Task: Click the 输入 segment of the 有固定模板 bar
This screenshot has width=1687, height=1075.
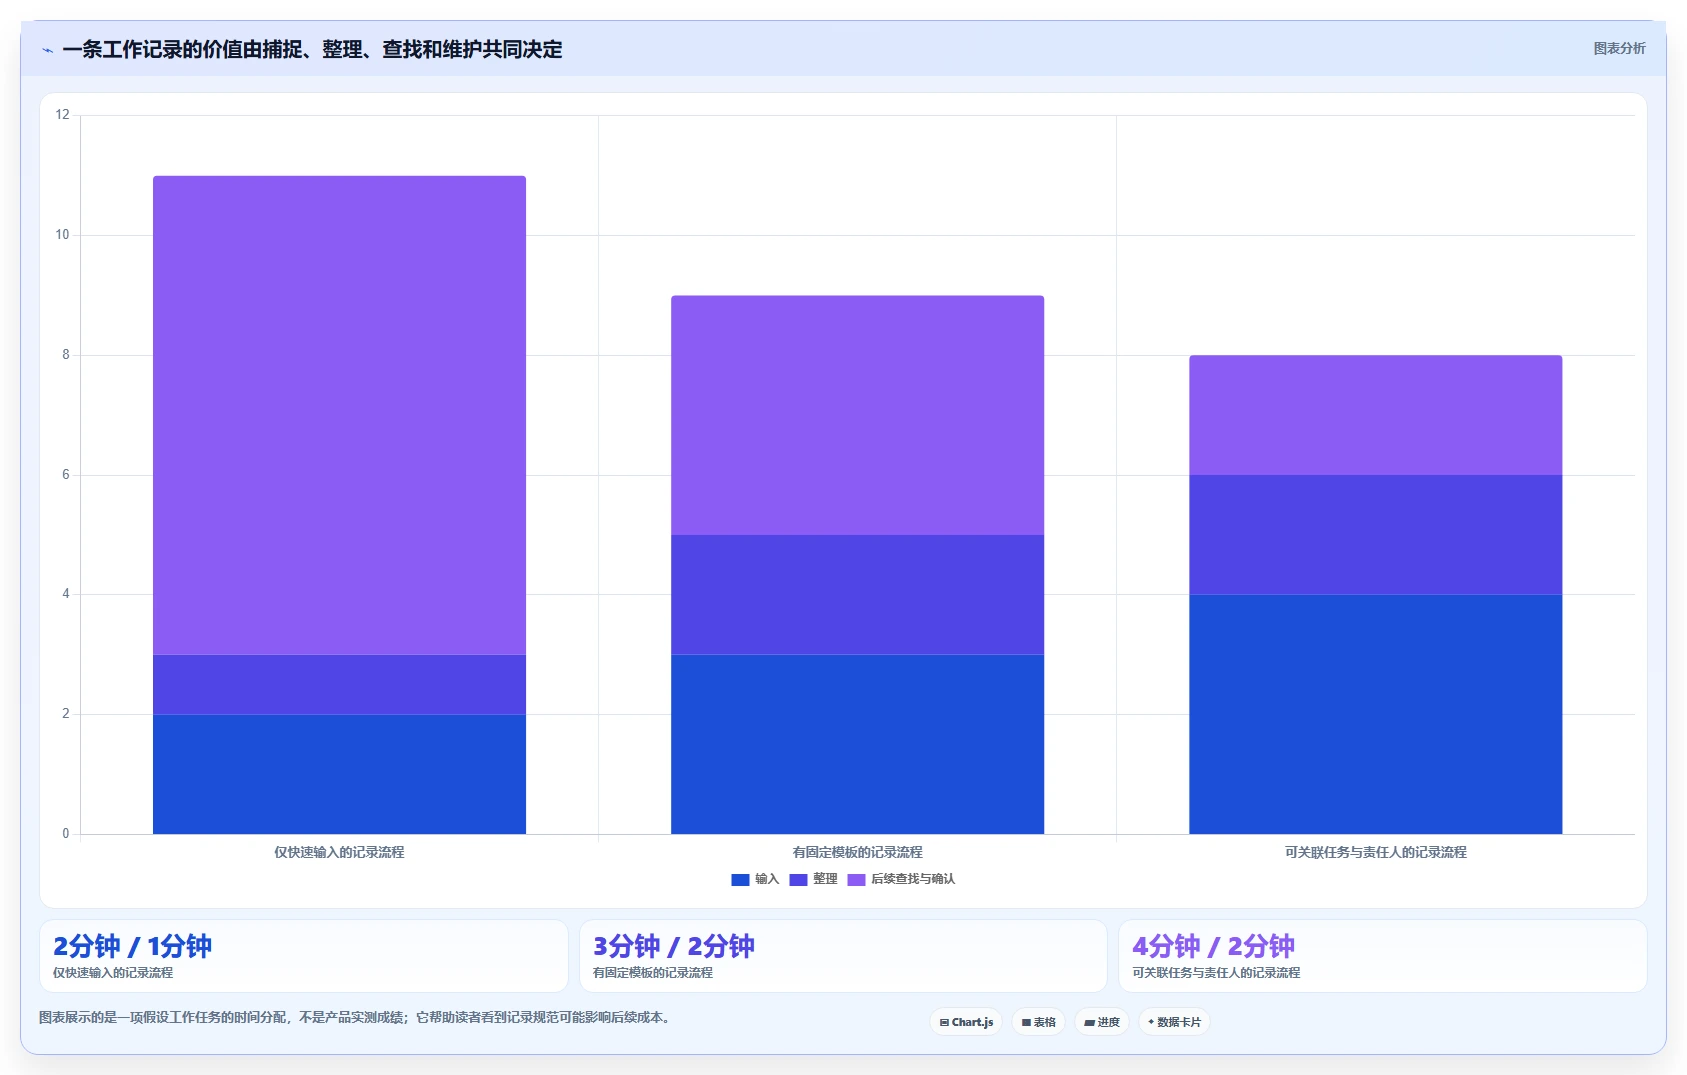Action: point(857,744)
